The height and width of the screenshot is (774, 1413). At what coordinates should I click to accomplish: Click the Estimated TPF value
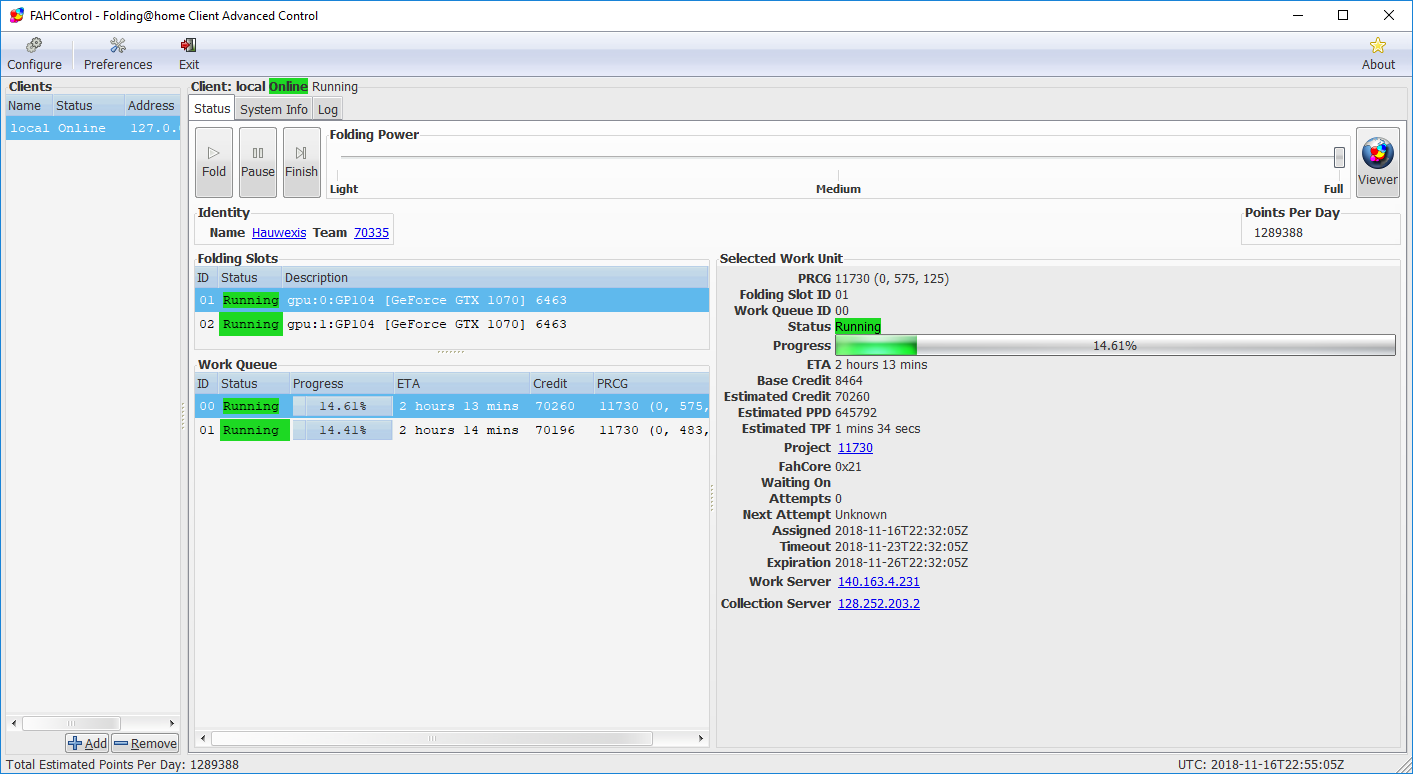(878, 428)
